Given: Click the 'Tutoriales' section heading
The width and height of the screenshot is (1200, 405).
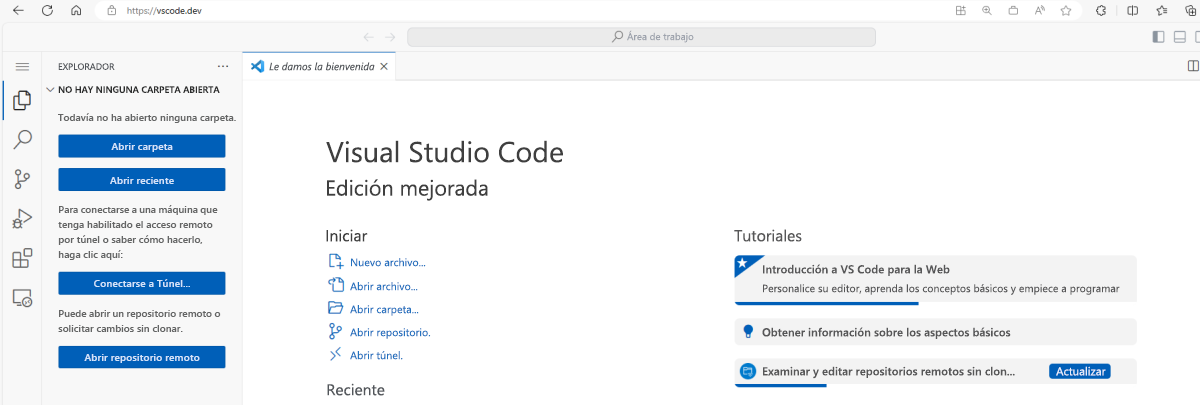Looking at the screenshot, I should pos(768,236).
